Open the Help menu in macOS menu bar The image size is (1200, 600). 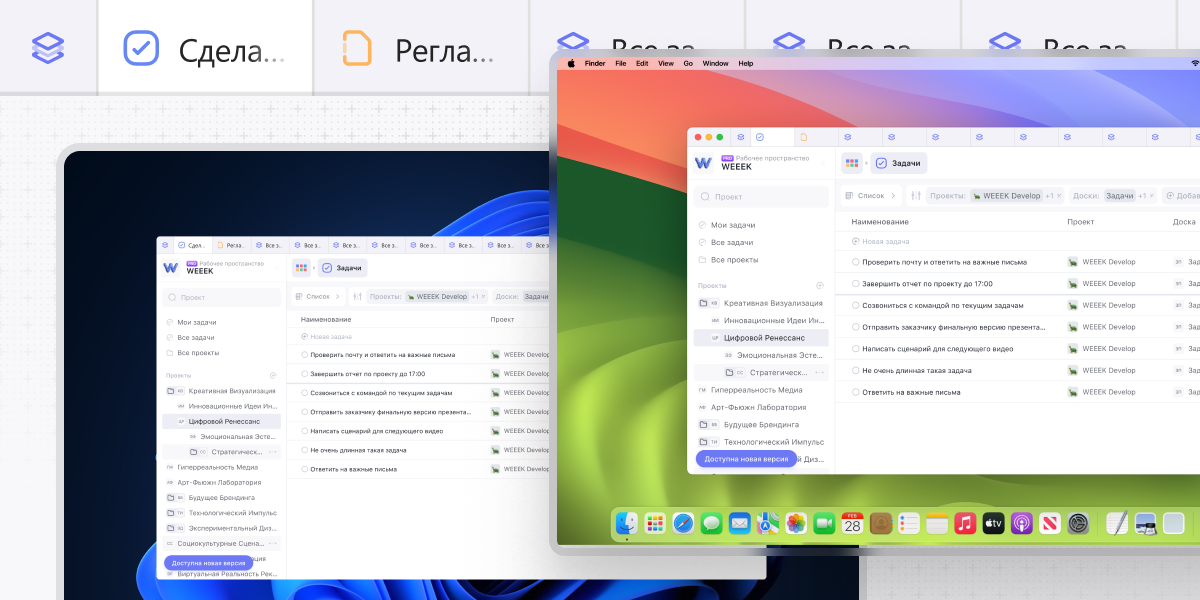pos(746,63)
